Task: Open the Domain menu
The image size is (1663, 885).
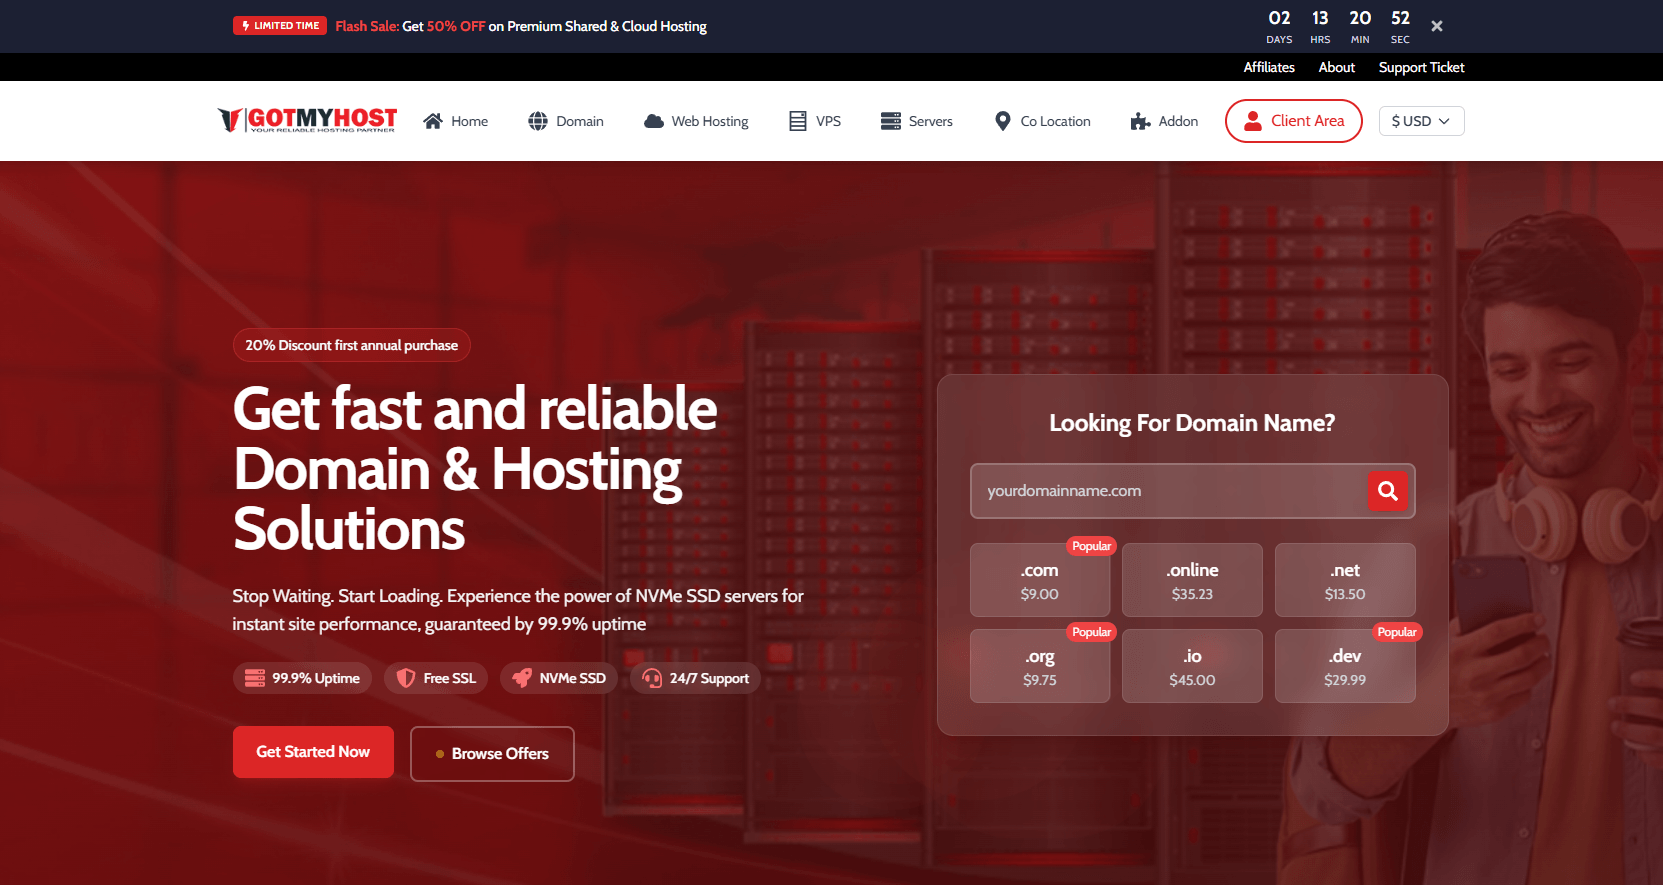Action: (x=566, y=121)
